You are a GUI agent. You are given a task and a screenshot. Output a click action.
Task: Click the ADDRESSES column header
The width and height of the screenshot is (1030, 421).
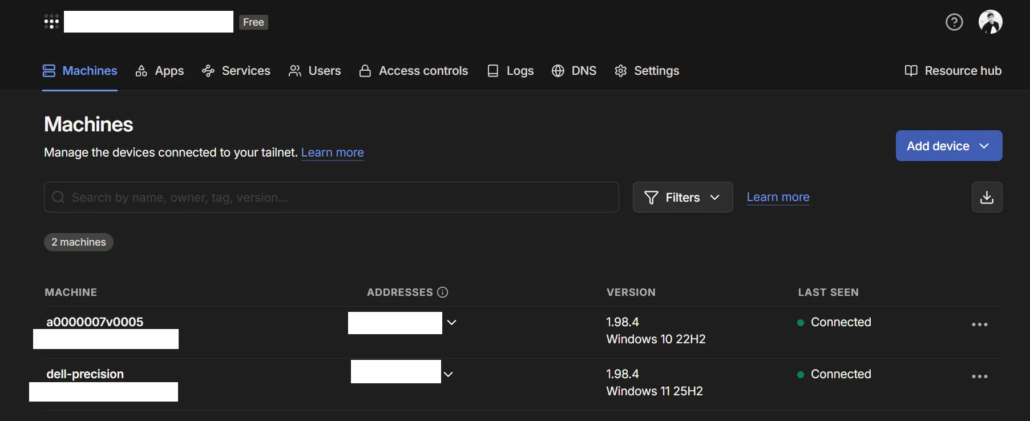coord(400,292)
